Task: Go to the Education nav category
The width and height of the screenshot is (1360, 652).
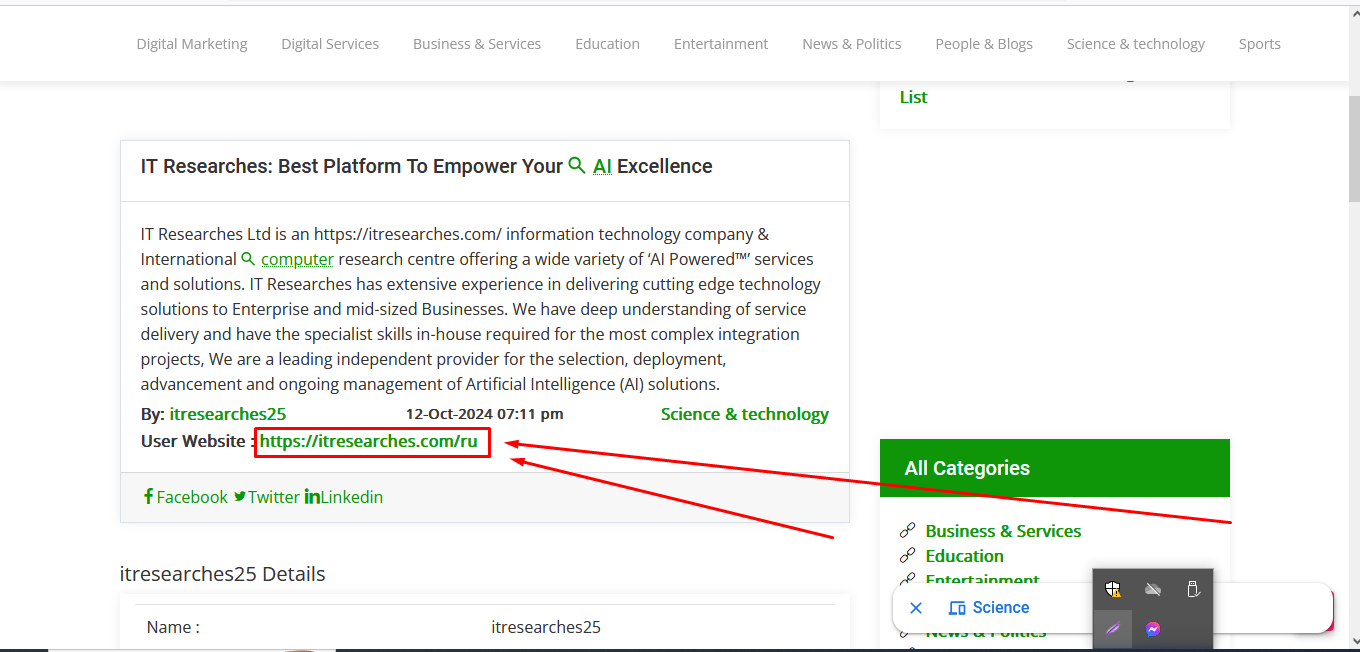Action: 607,44
